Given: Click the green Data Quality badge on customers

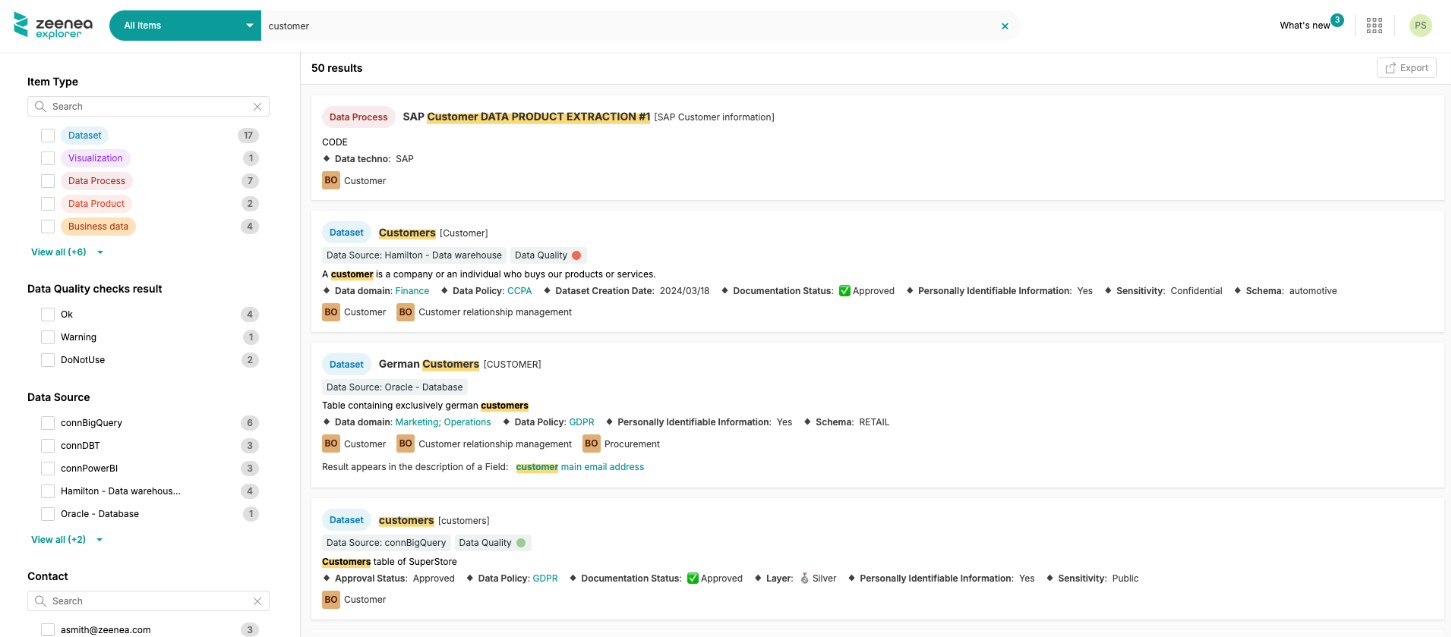Looking at the screenshot, I should [x=520, y=543].
